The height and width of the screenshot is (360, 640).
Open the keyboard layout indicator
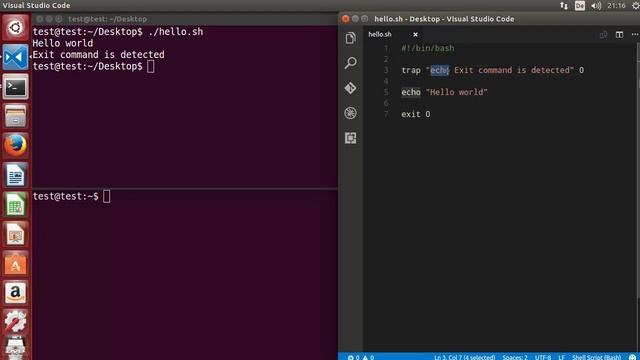(580, 6)
